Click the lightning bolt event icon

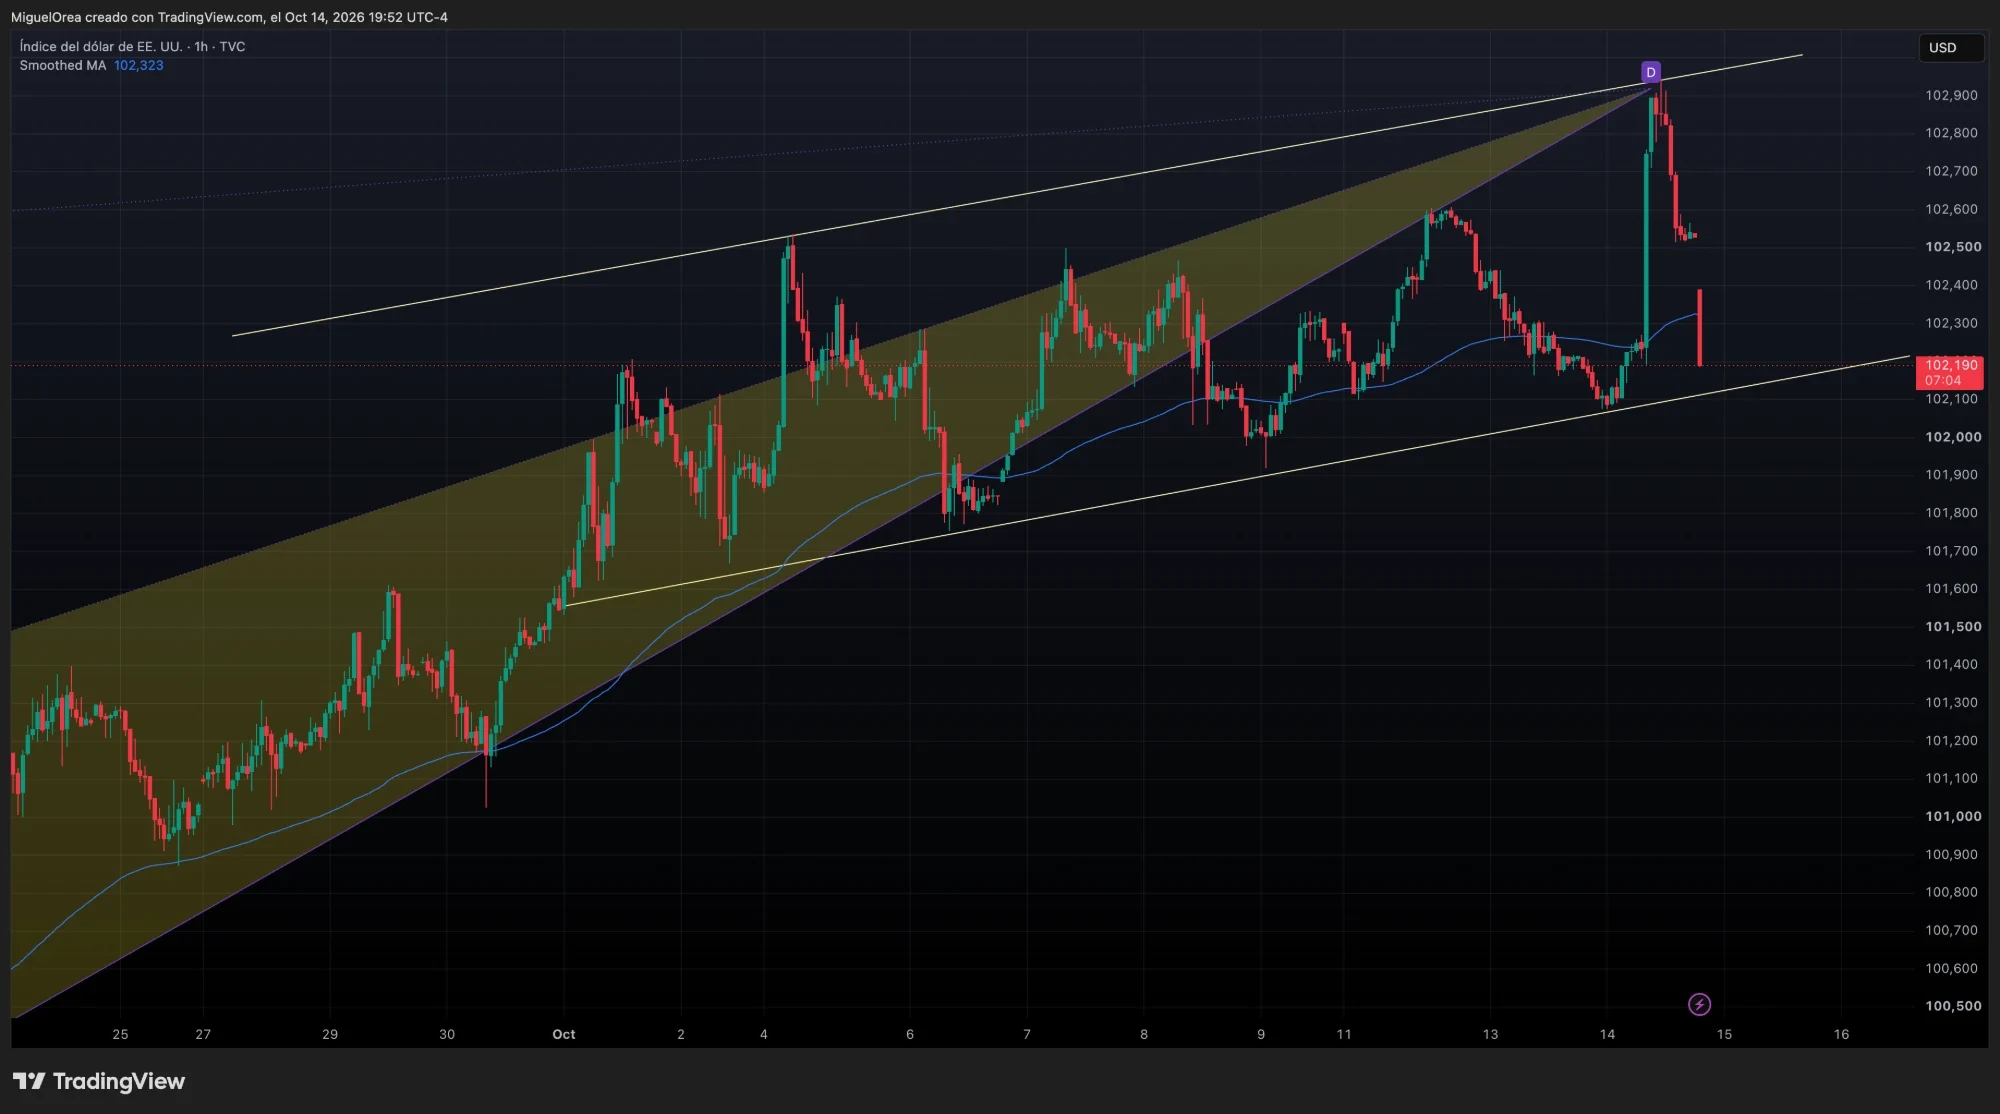1699,1004
